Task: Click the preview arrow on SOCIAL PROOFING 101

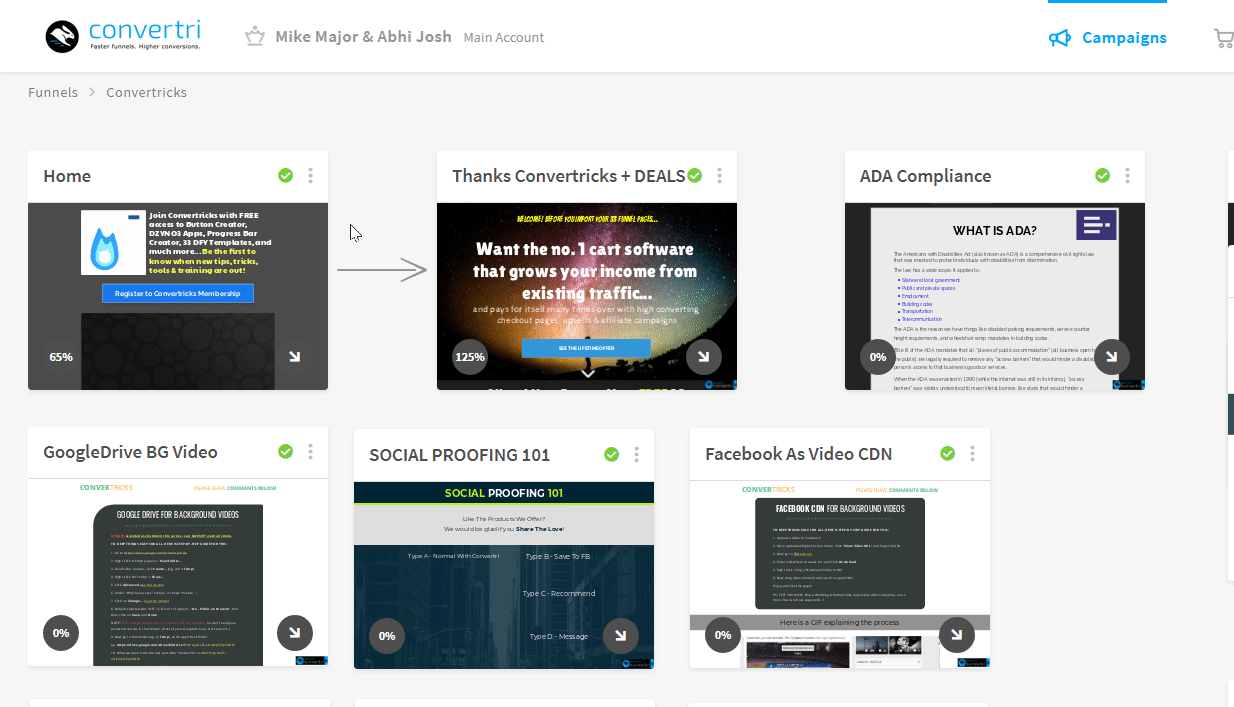Action: click(620, 635)
